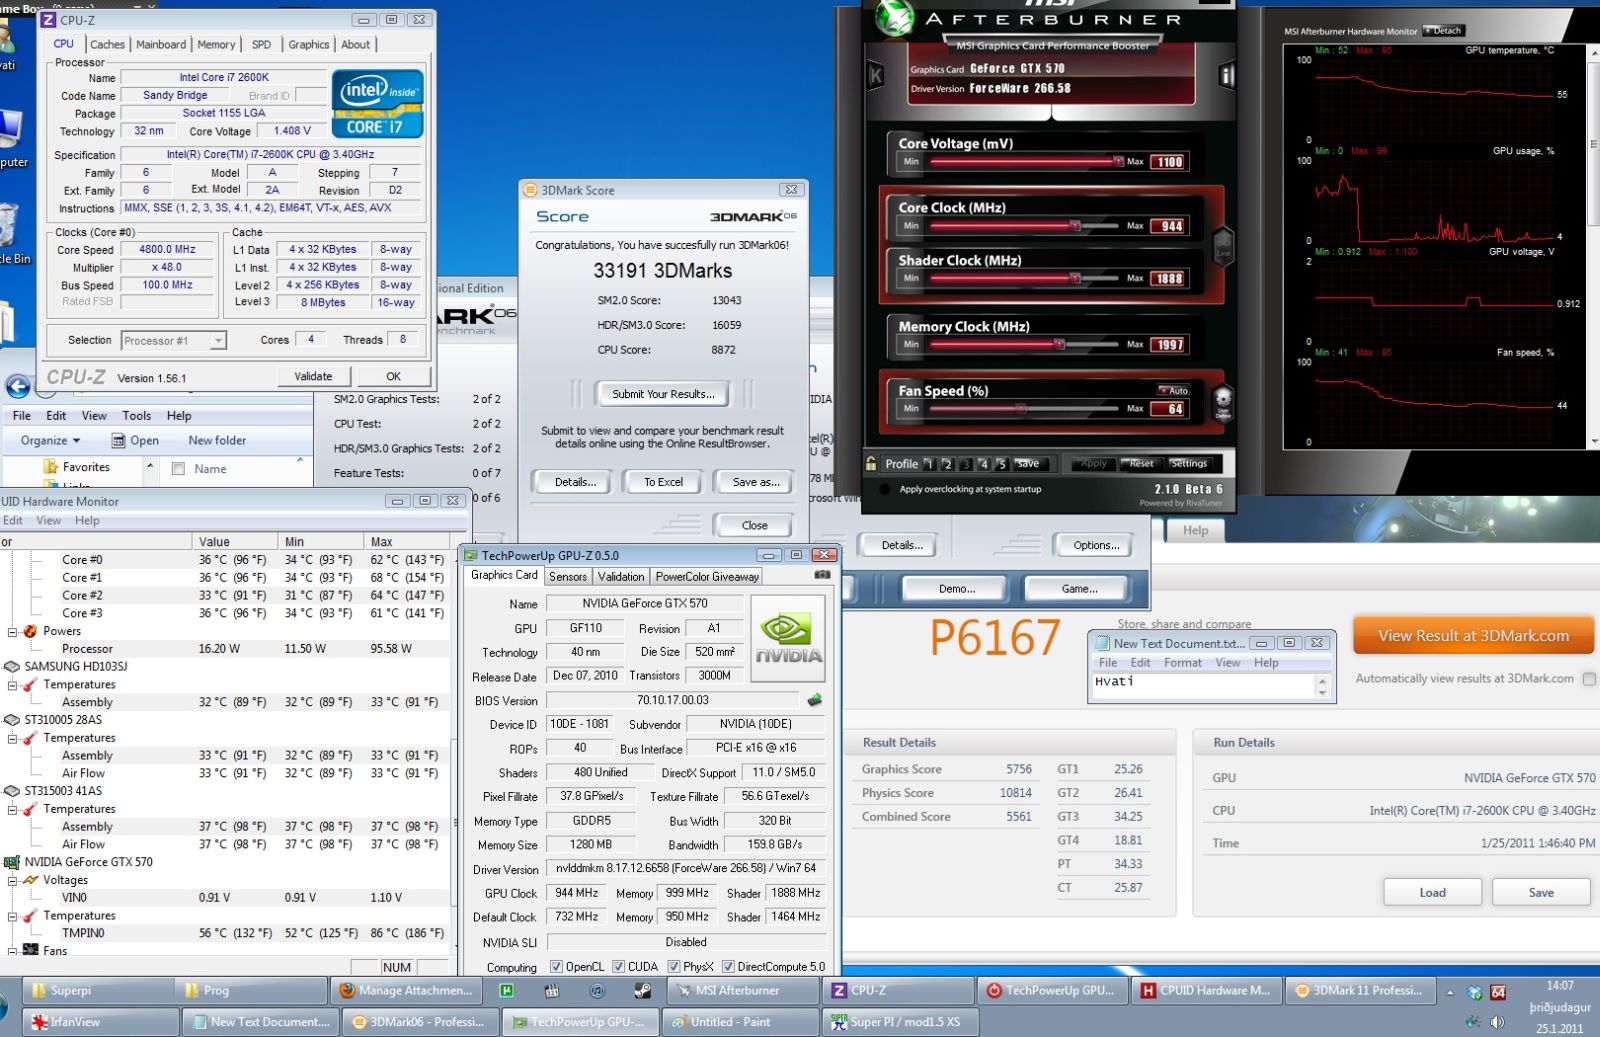This screenshot has width=1600, height=1037.
Task: Open the Processor #1 selection dropdown
Action: point(217,341)
